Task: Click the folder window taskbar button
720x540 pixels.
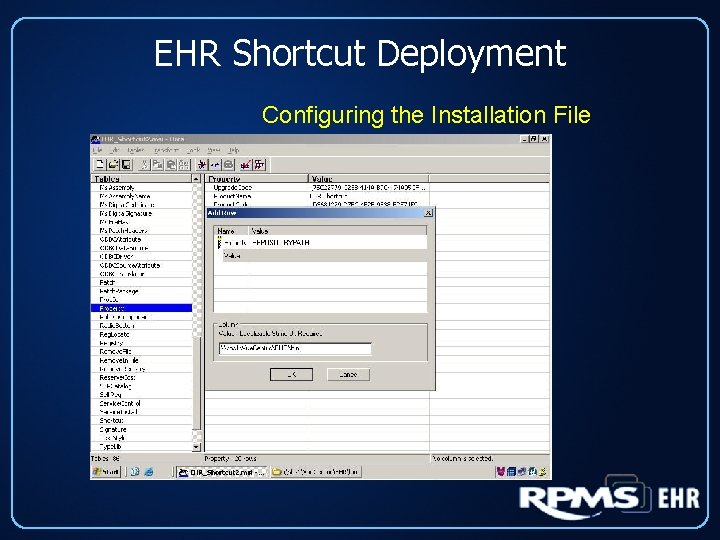Action: 316,472
